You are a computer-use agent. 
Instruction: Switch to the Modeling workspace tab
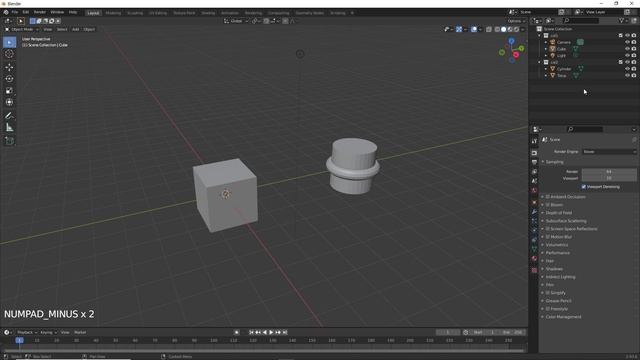(x=113, y=13)
